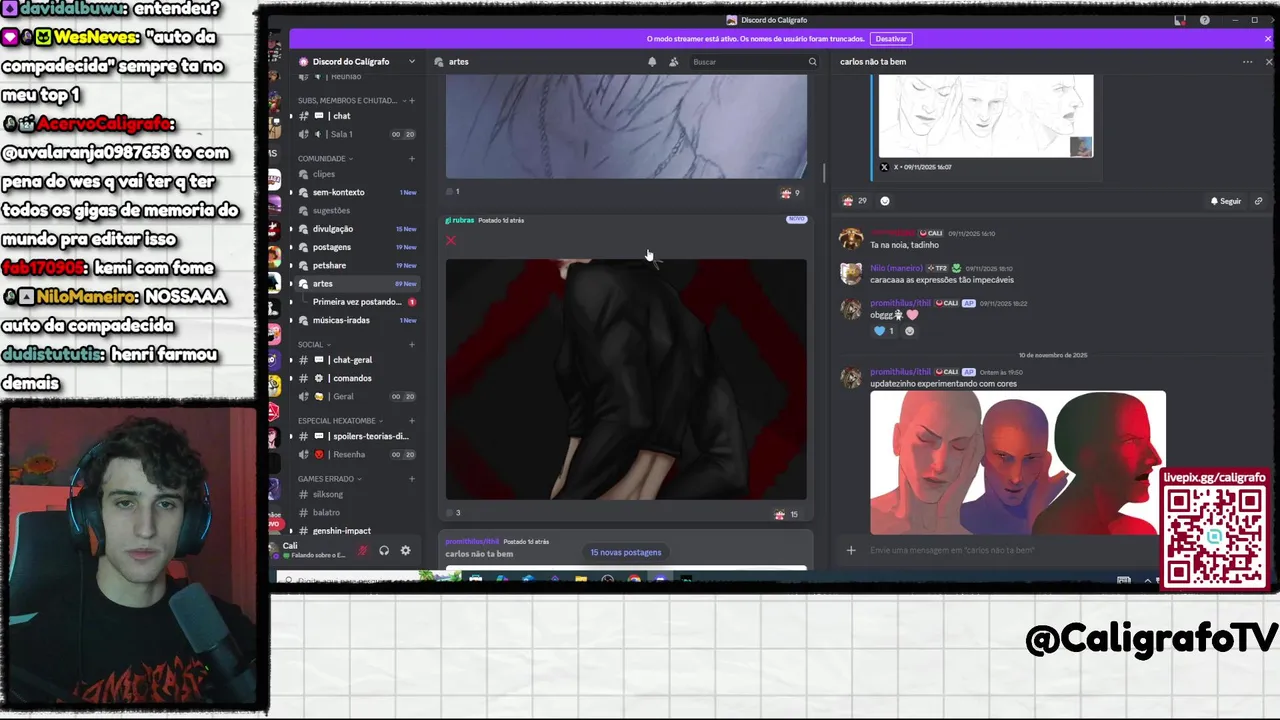The image size is (1280, 720).
Task: Add a reaction with the smiley icon
Action: tap(884, 201)
